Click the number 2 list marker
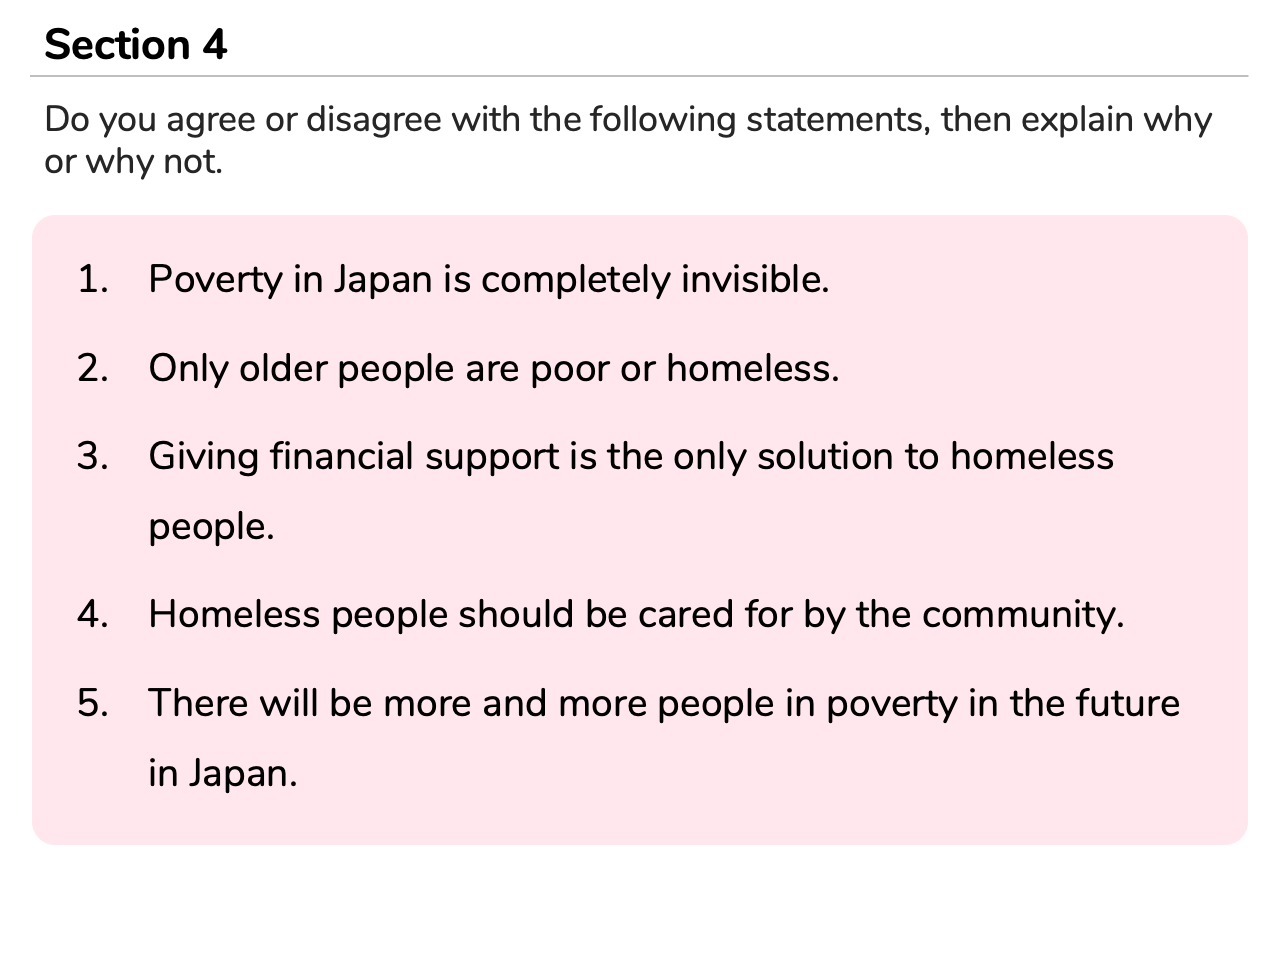Image resolution: width=1280 pixels, height=960 pixels. [93, 369]
